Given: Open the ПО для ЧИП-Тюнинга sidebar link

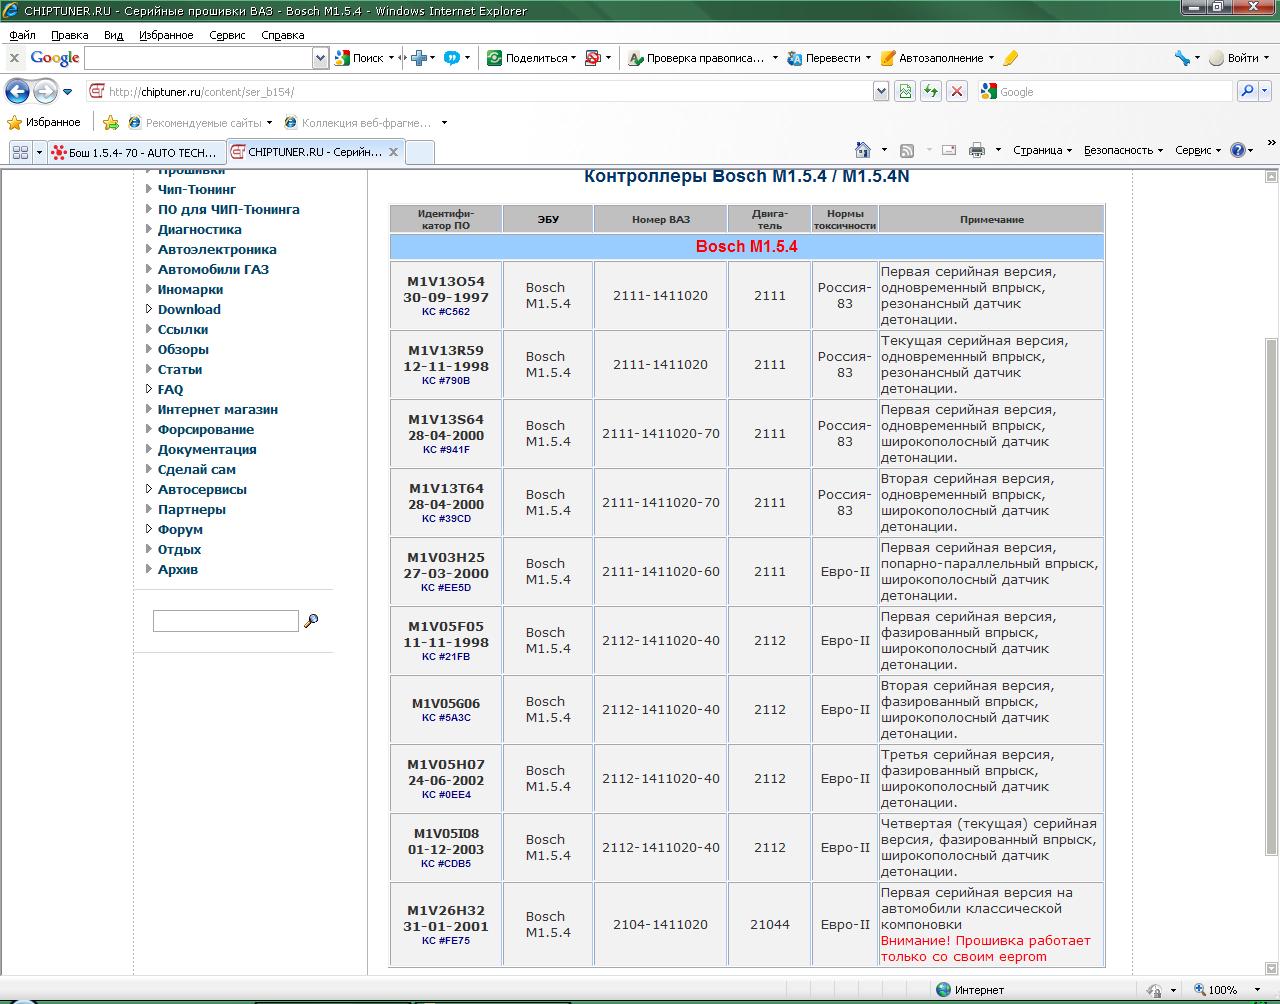Looking at the screenshot, I should [x=228, y=209].
